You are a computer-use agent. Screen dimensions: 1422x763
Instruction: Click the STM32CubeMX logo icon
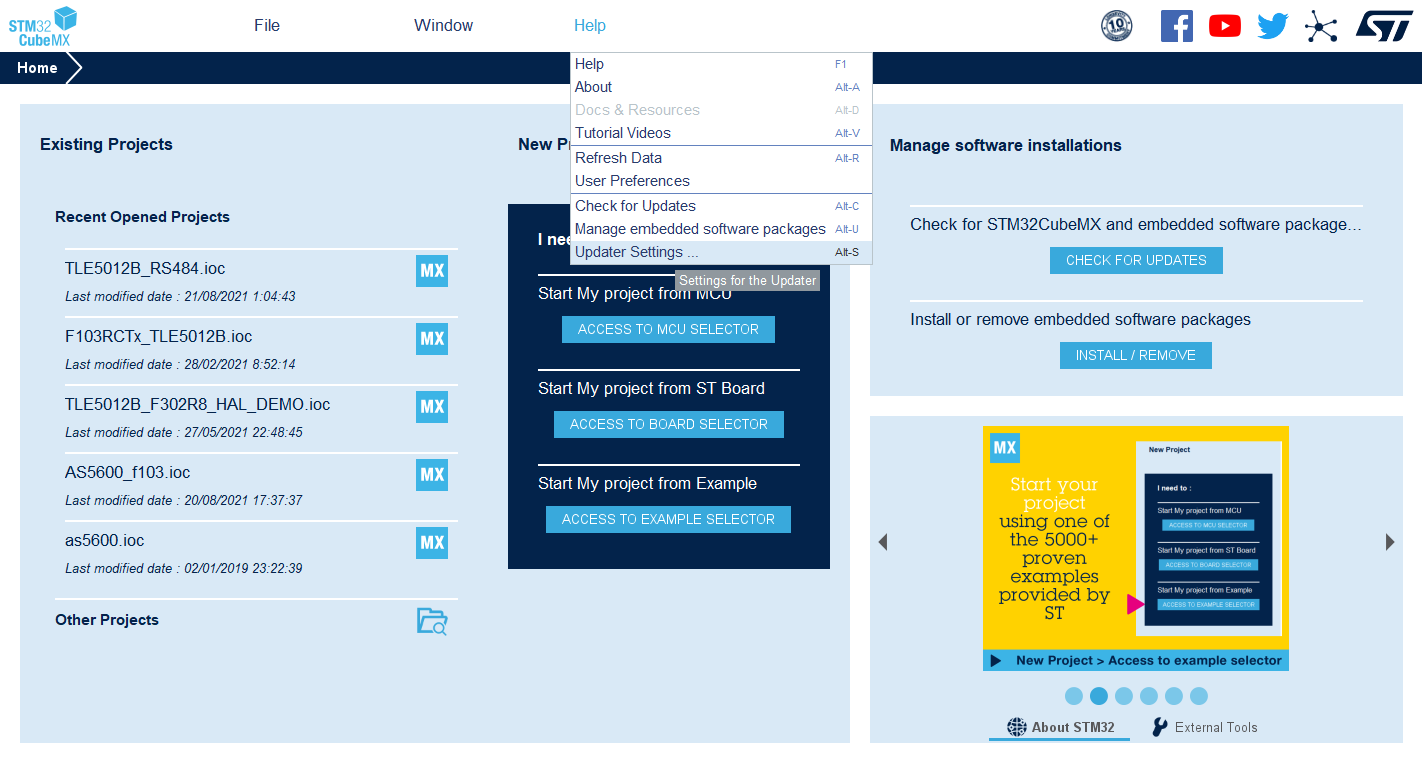43,26
